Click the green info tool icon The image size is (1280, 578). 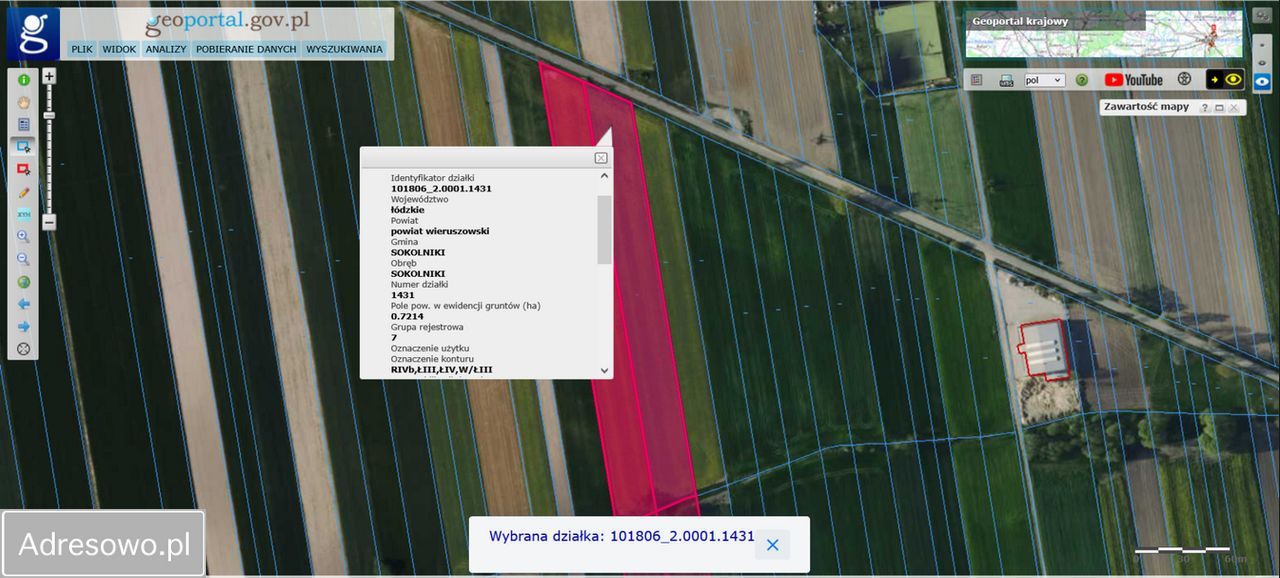tap(23, 79)
